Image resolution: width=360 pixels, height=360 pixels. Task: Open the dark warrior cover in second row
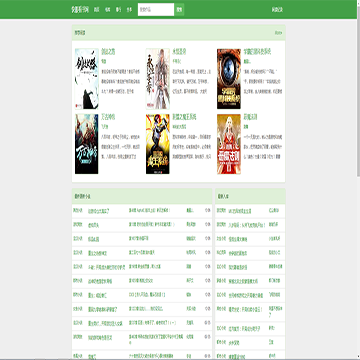point(87,144)
